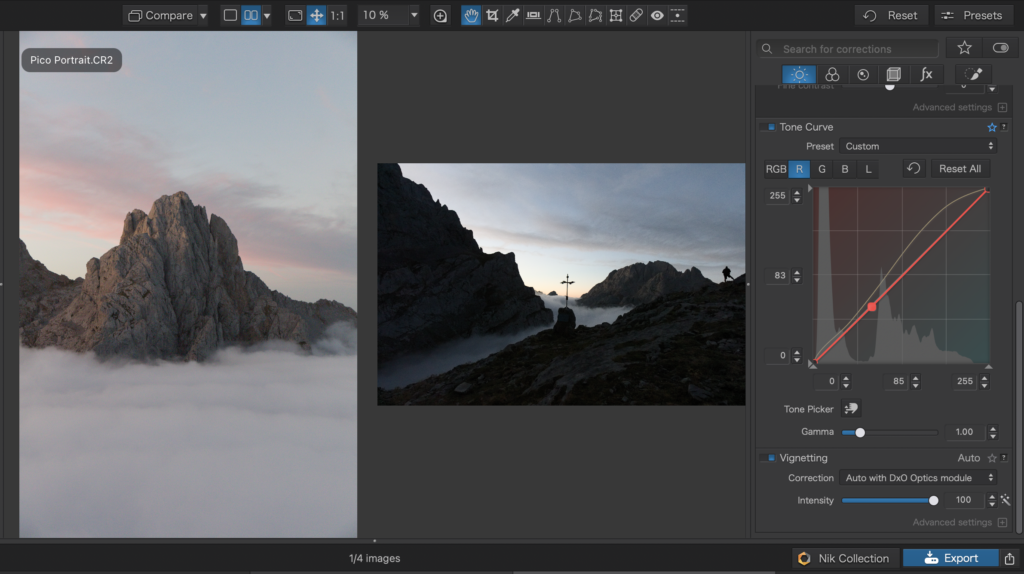Unfavorite the Tone Curve panel (blue star)
1024x574 pixels.
coord(992,127)
